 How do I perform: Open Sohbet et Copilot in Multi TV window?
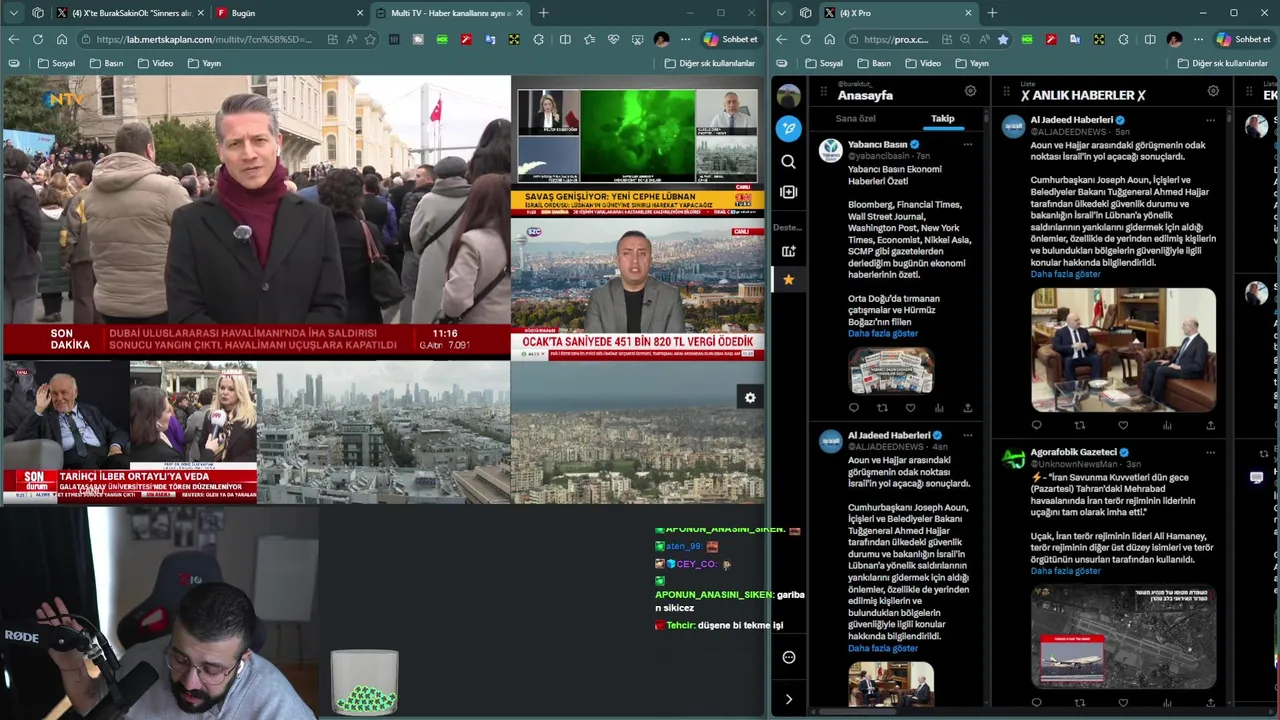731,39
